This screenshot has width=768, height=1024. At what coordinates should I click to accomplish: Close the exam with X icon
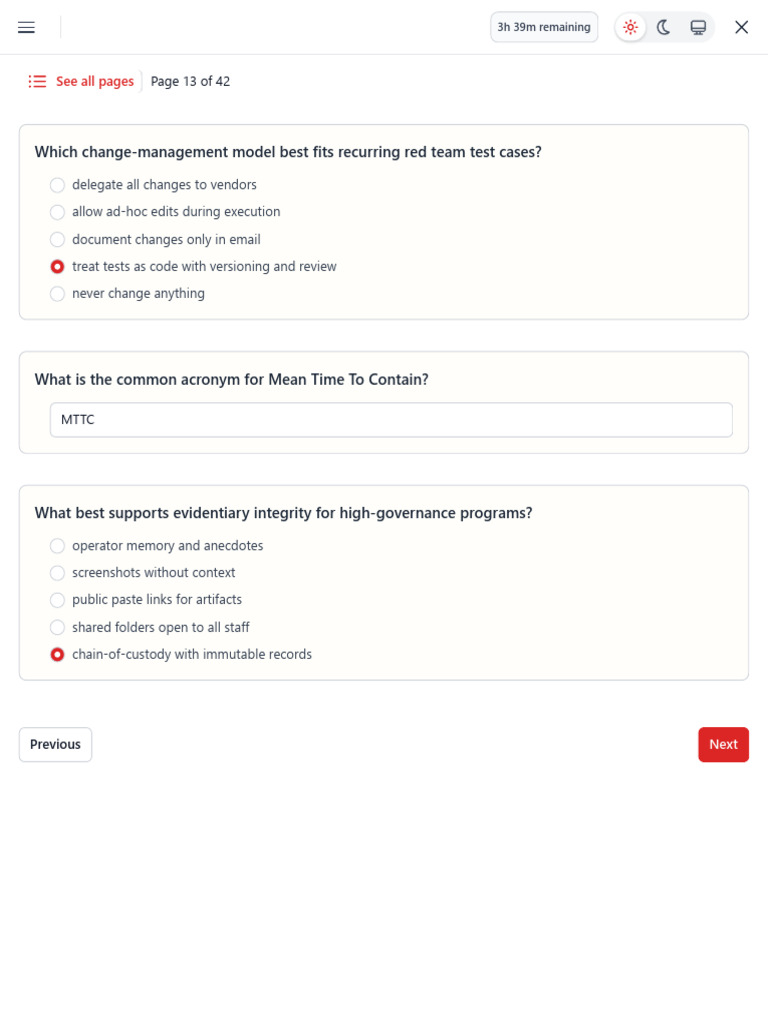point(741,27)
